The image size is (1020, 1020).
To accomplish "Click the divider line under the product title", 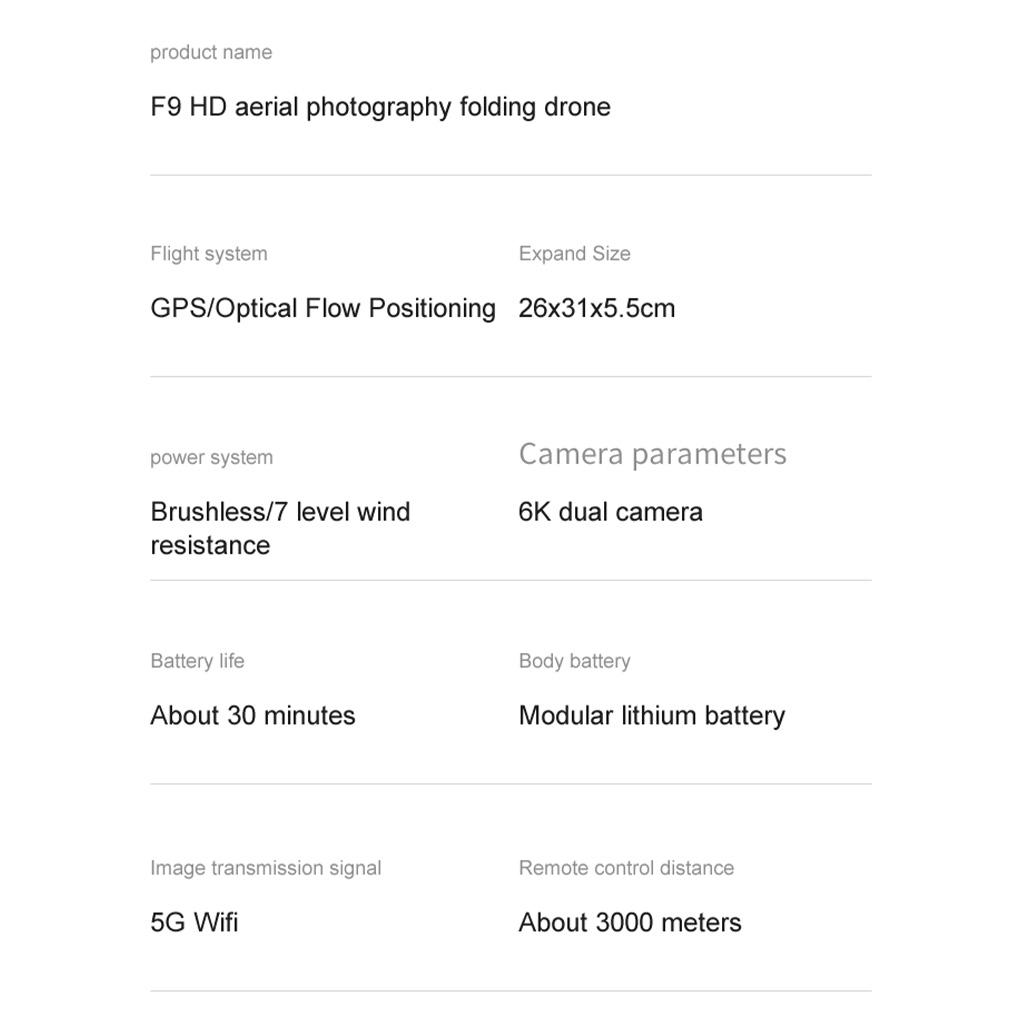I will point(510,175).
